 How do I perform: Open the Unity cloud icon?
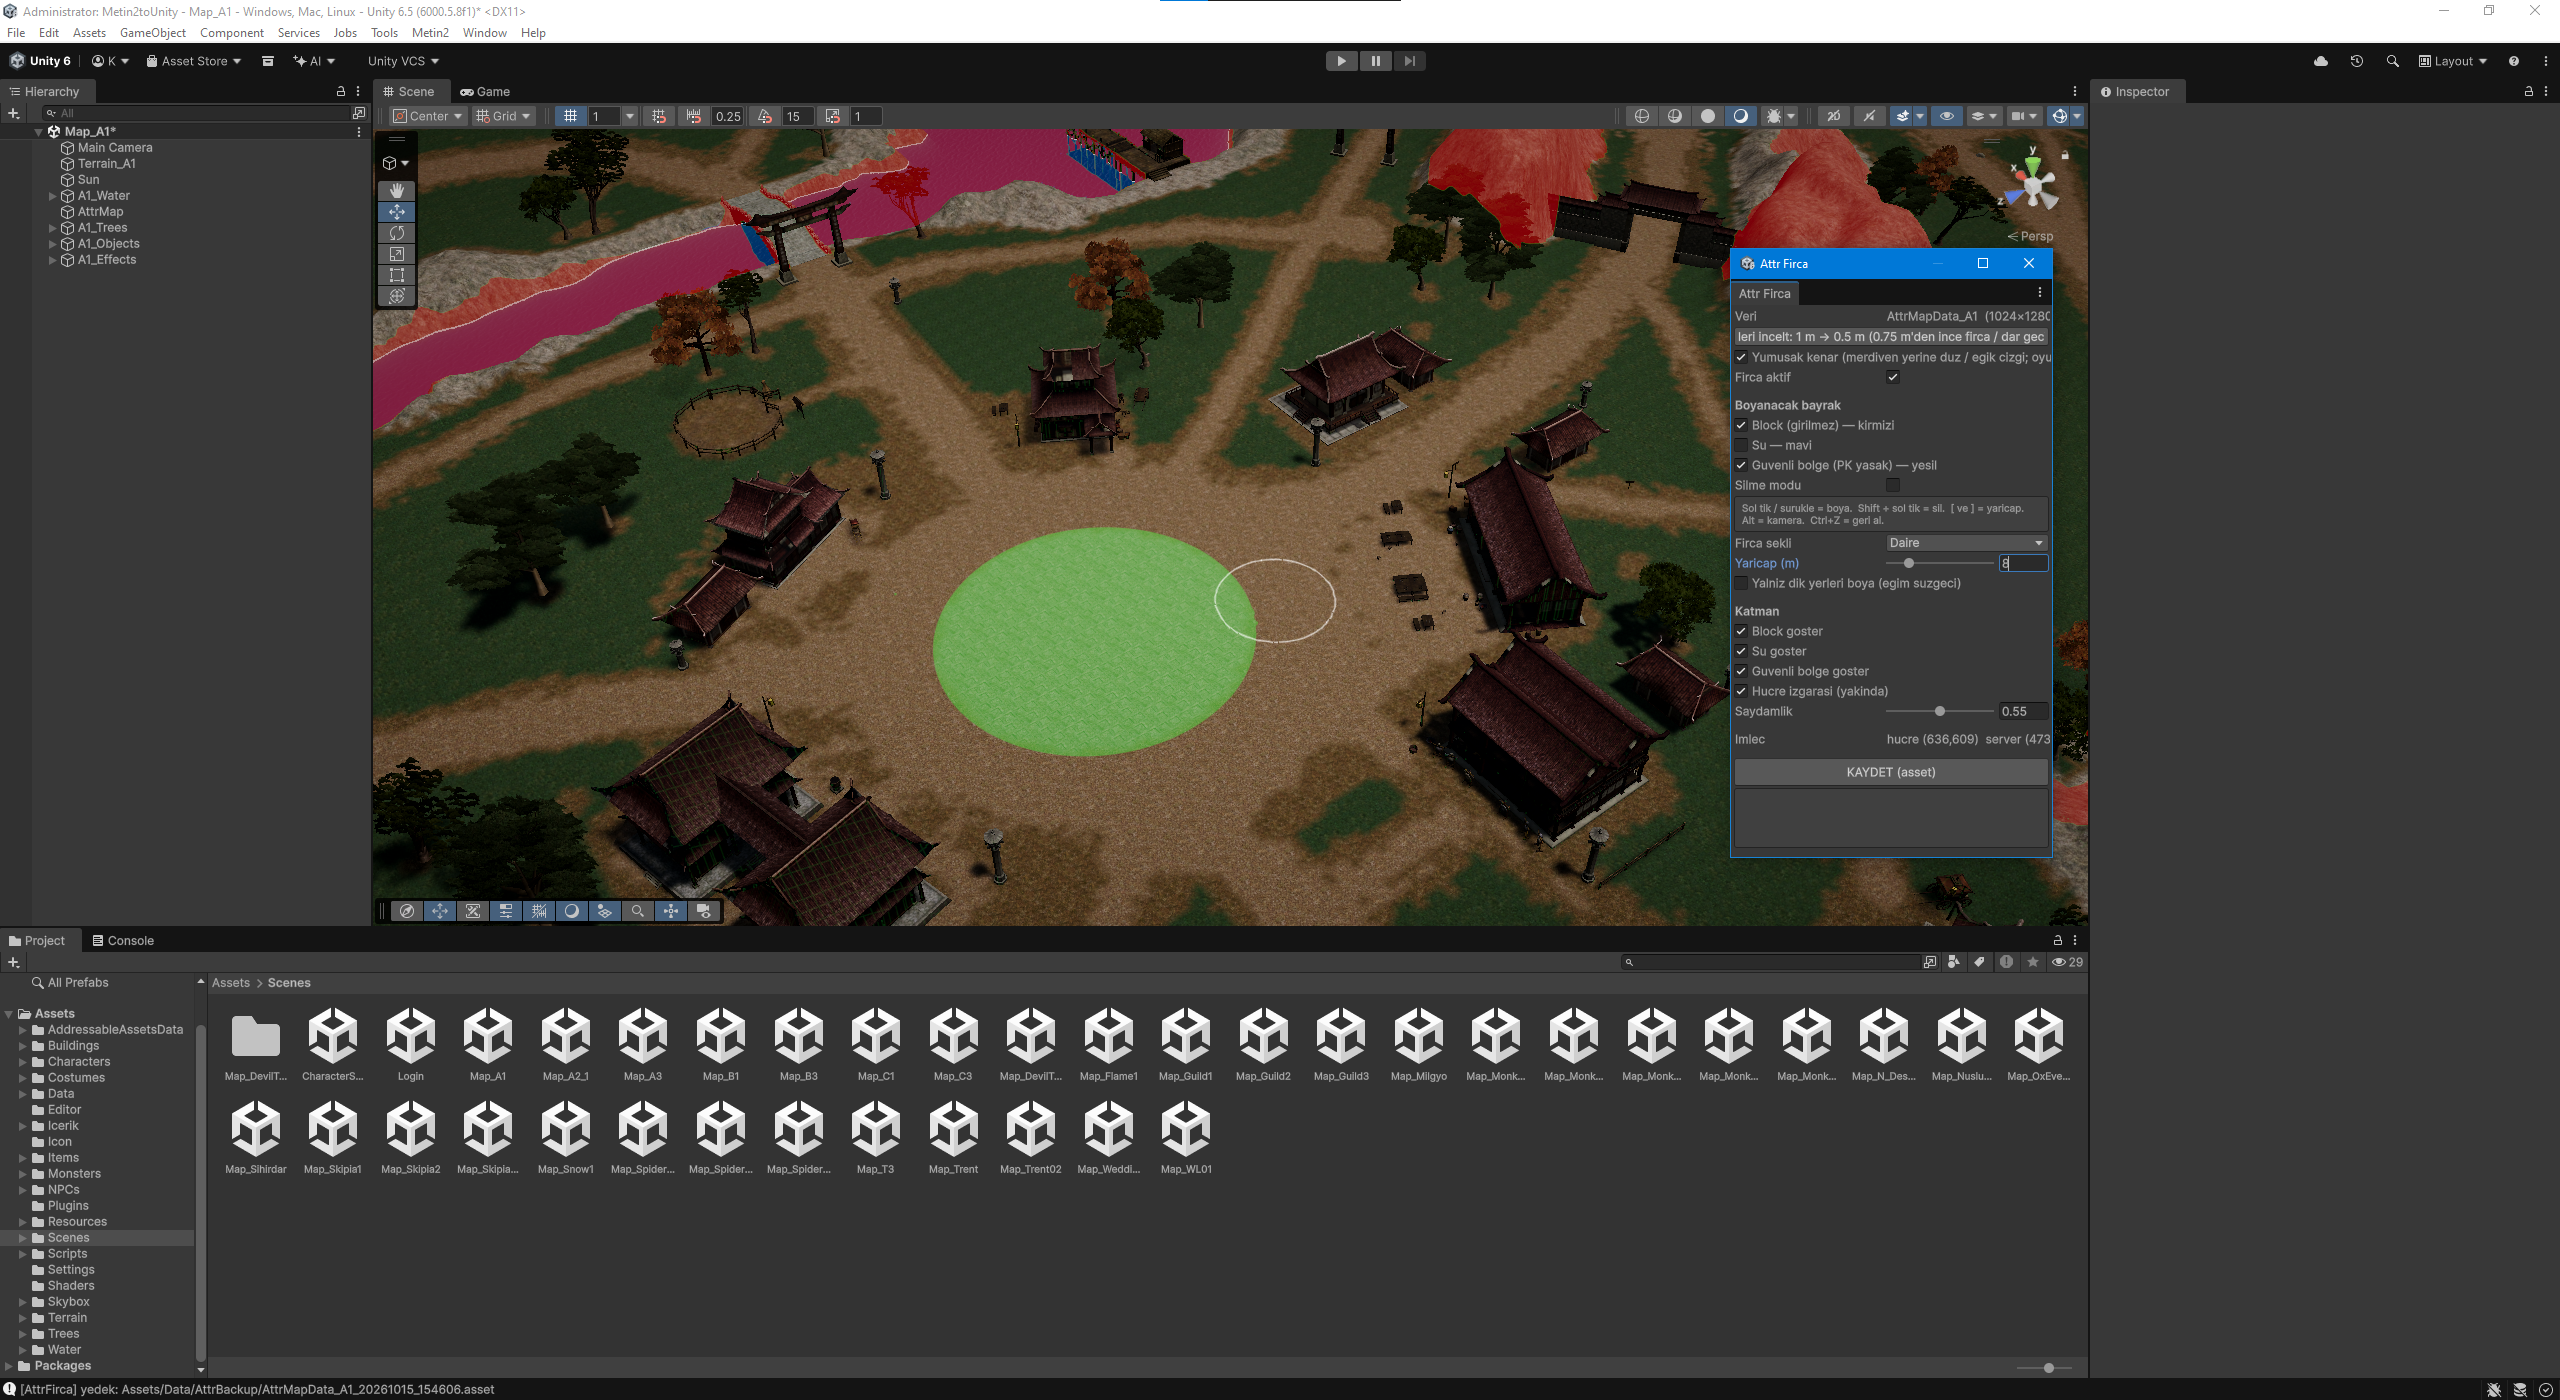2321,61
